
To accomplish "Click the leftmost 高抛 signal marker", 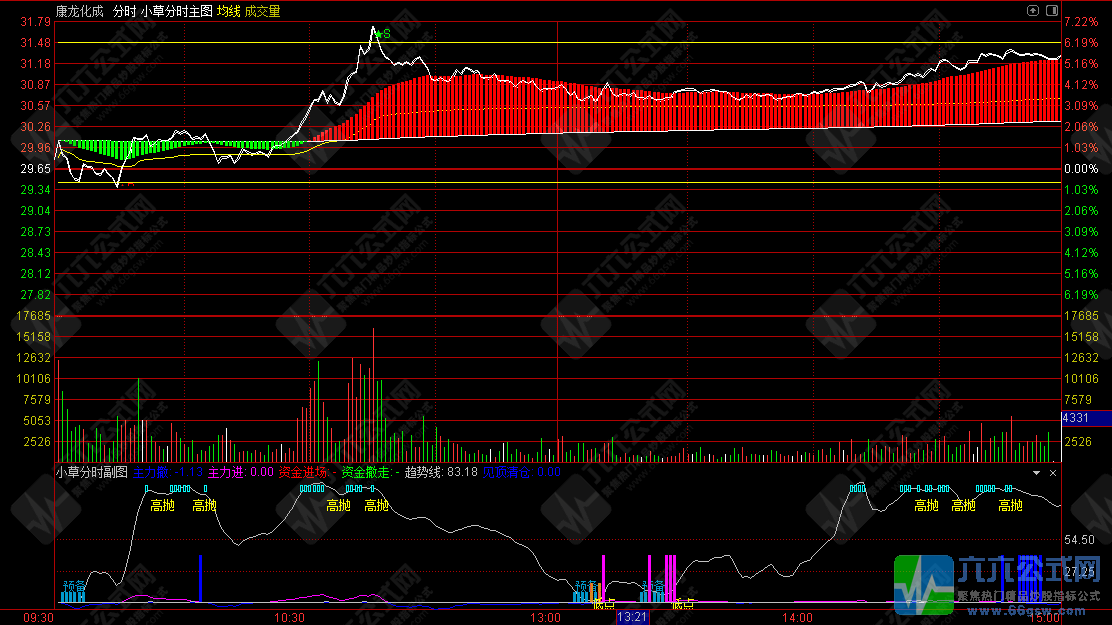I will pyautogui.click(x=163, y=506).
